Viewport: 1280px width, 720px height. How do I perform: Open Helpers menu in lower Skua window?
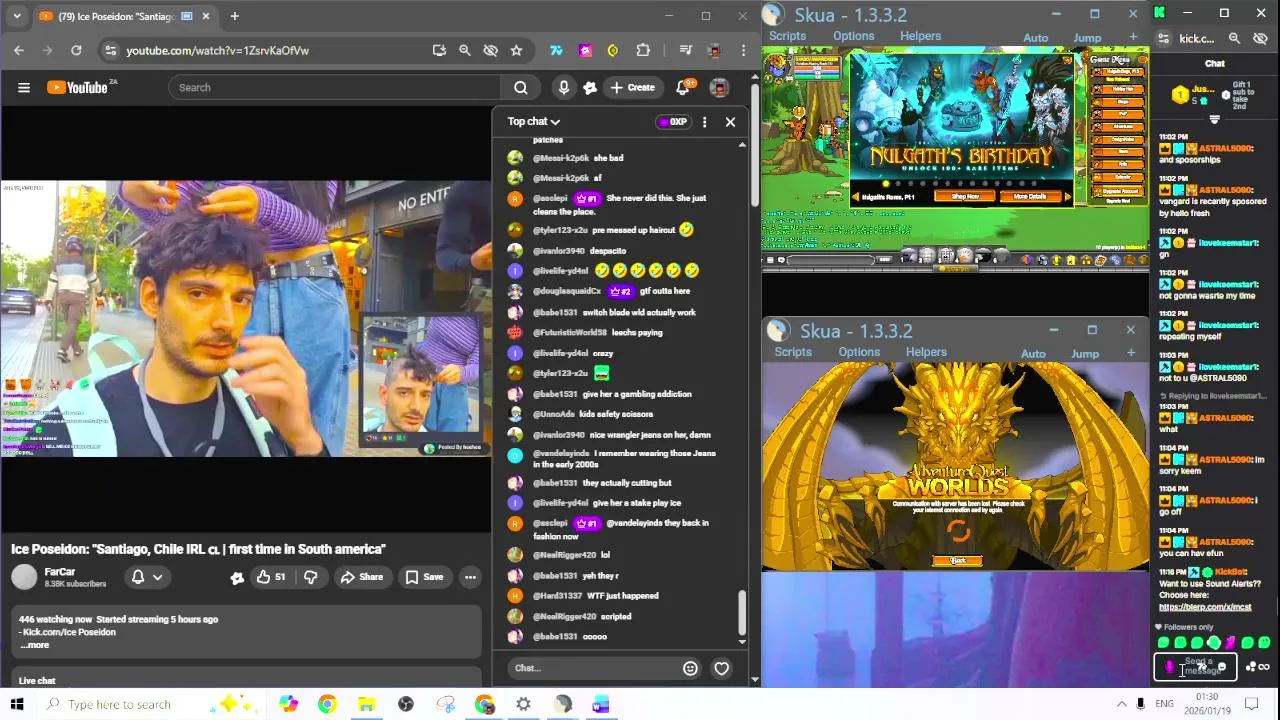pyautogui.click(x=926, y=352)
